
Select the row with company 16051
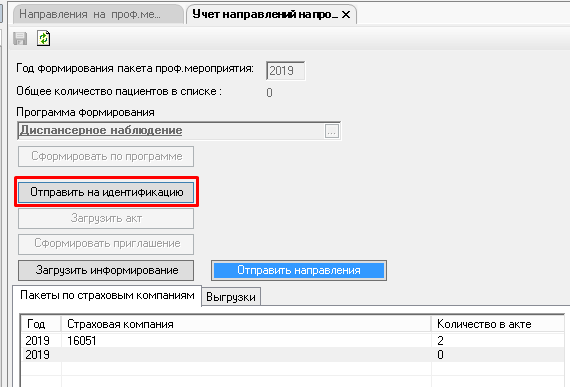(x=293, y=340)
